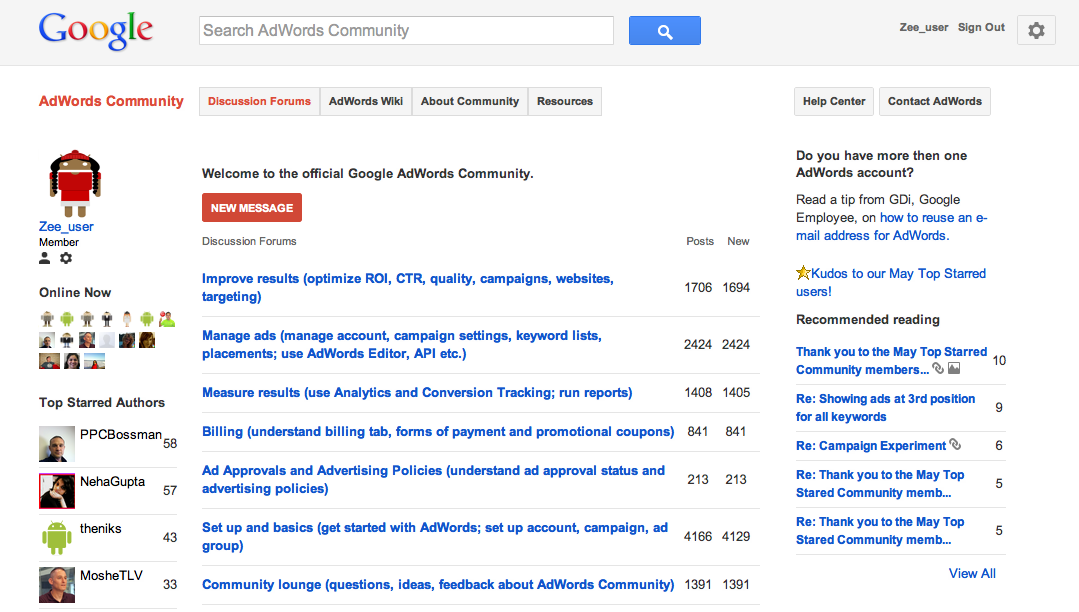Click the 'Member' label under Zee_user
This screenshot has height=612, width=1079.
pyautogui.click(x=58, y=242)
